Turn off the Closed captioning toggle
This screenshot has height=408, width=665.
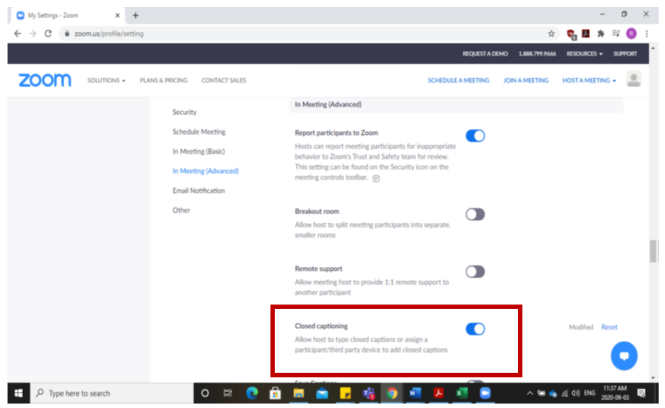(x=475, y=329)
